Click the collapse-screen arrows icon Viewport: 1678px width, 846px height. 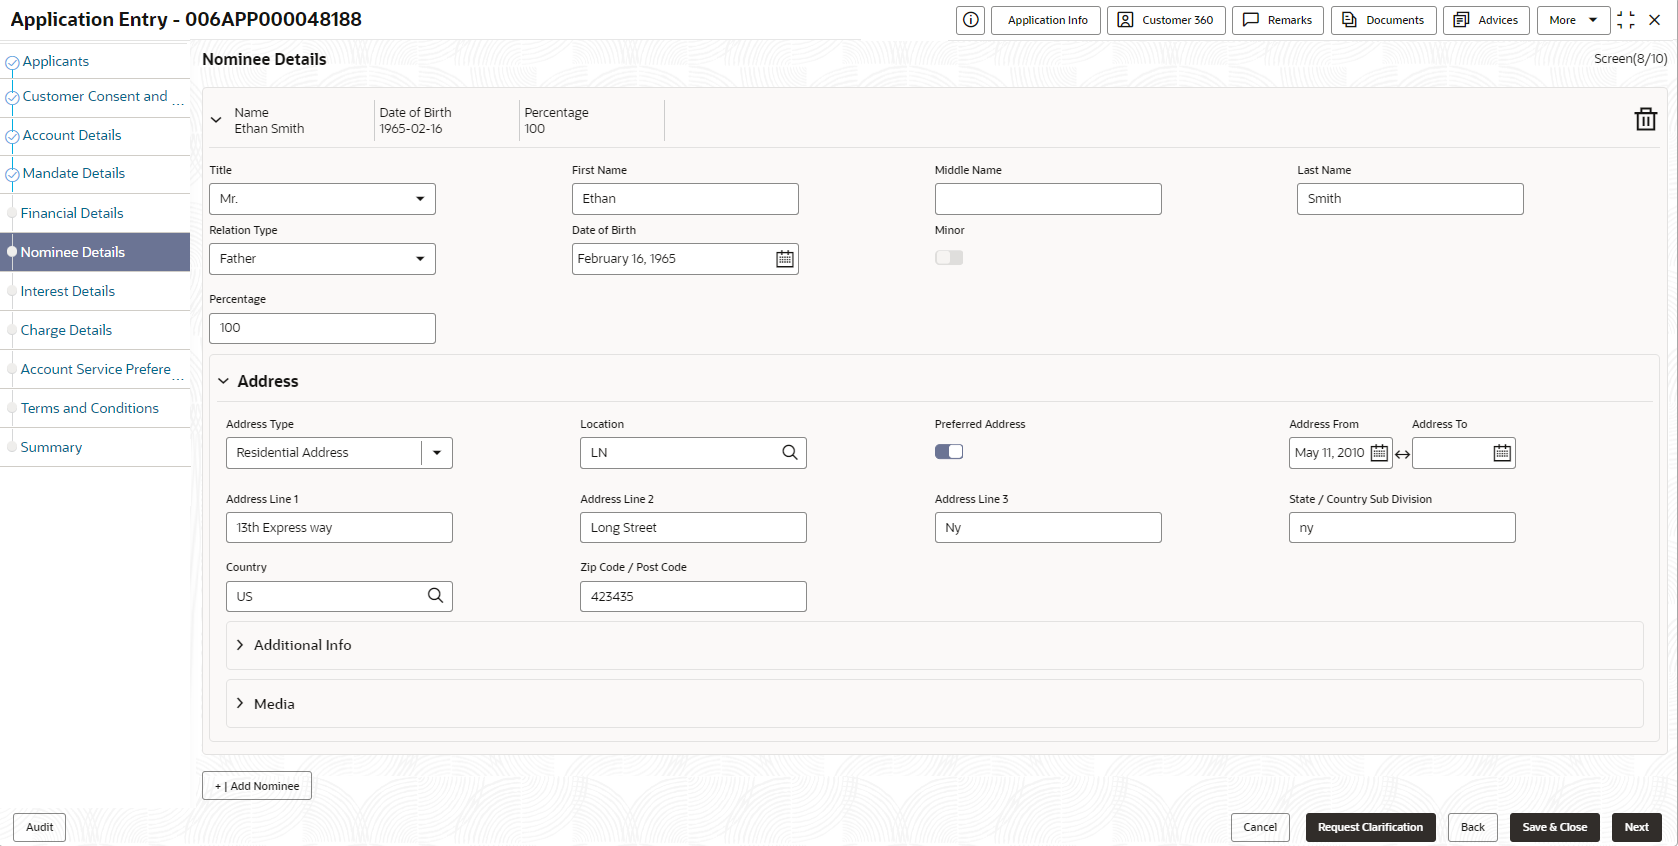click(1626, 20)
